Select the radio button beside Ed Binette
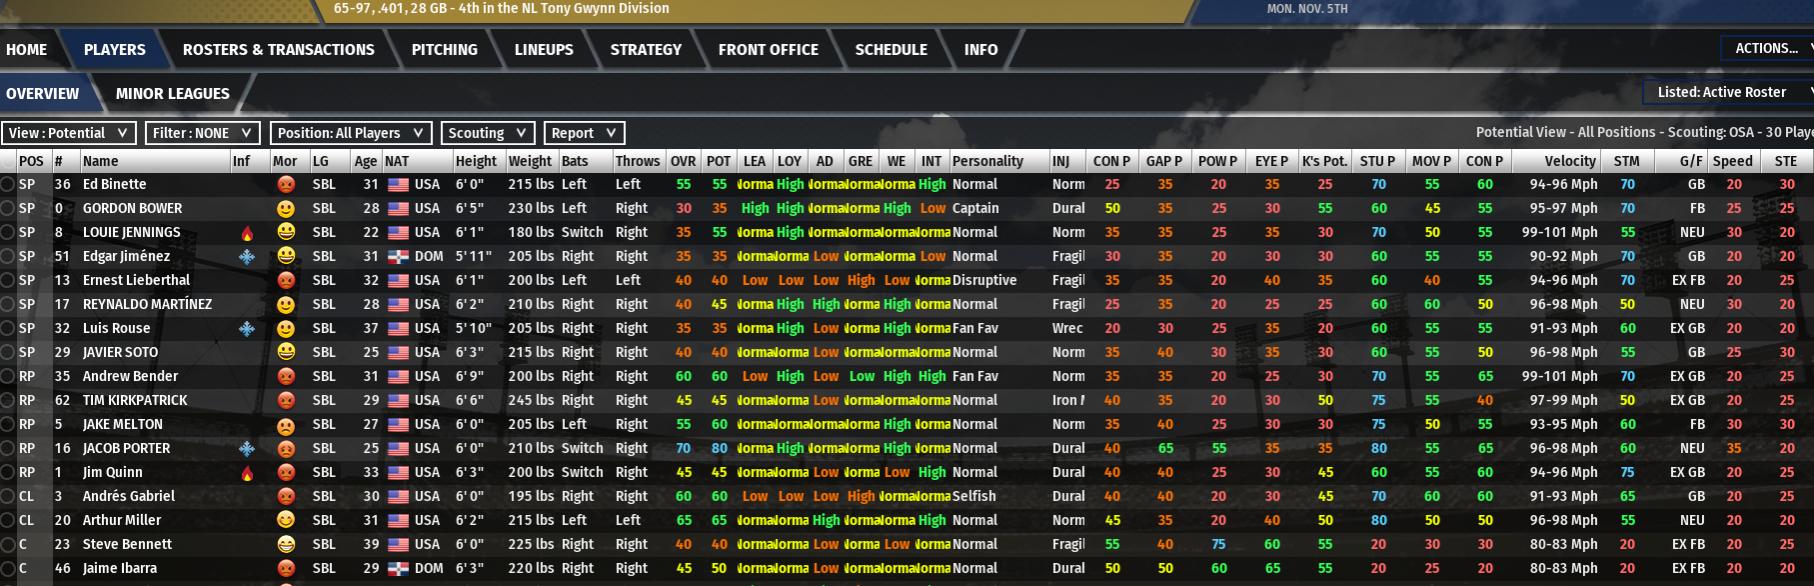The width and height of the screenshot is (1814, 586). [x=8, y=185]
